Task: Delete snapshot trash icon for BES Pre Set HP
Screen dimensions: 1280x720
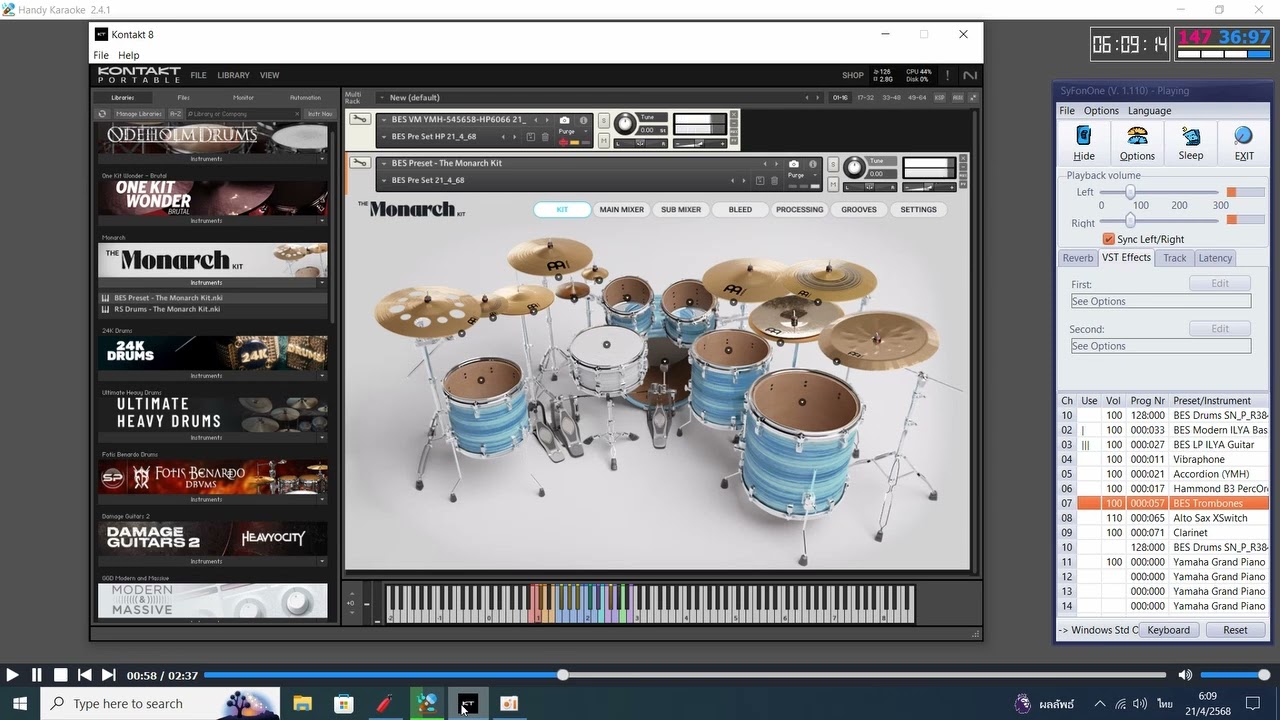Action: click(x=545, y=137)
